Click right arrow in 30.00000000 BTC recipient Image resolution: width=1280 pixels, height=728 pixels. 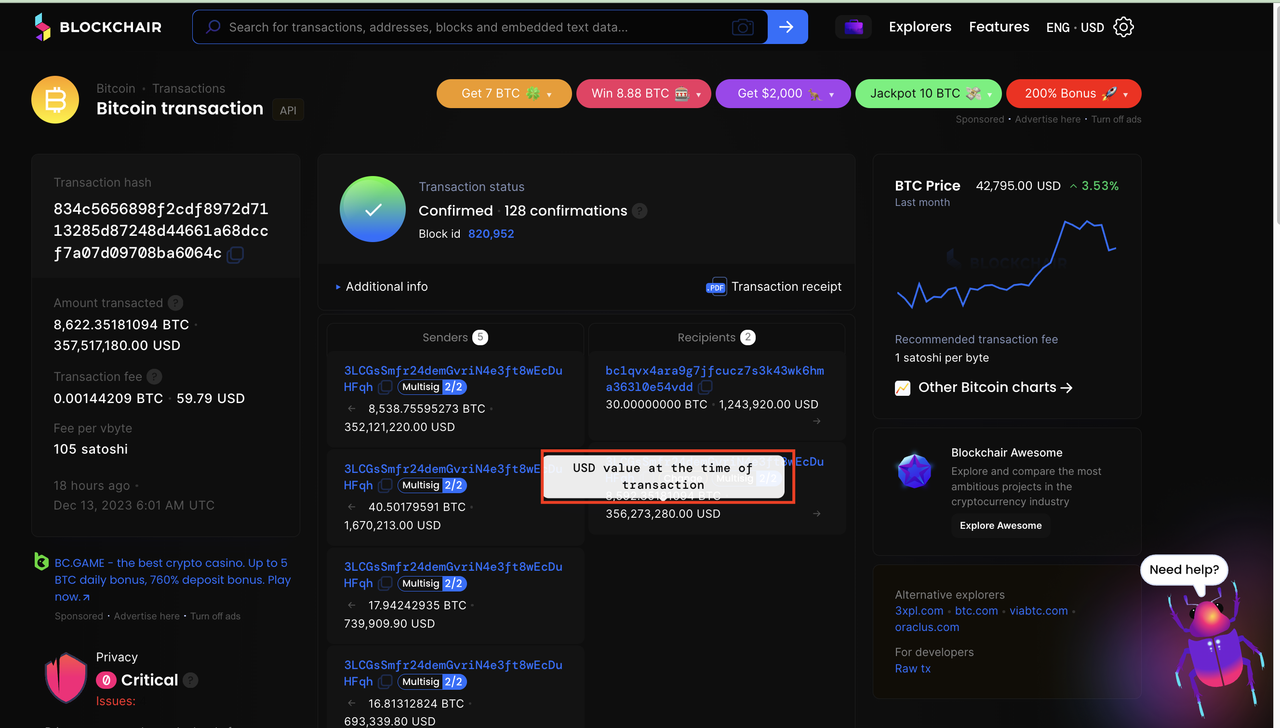[817, 421]
